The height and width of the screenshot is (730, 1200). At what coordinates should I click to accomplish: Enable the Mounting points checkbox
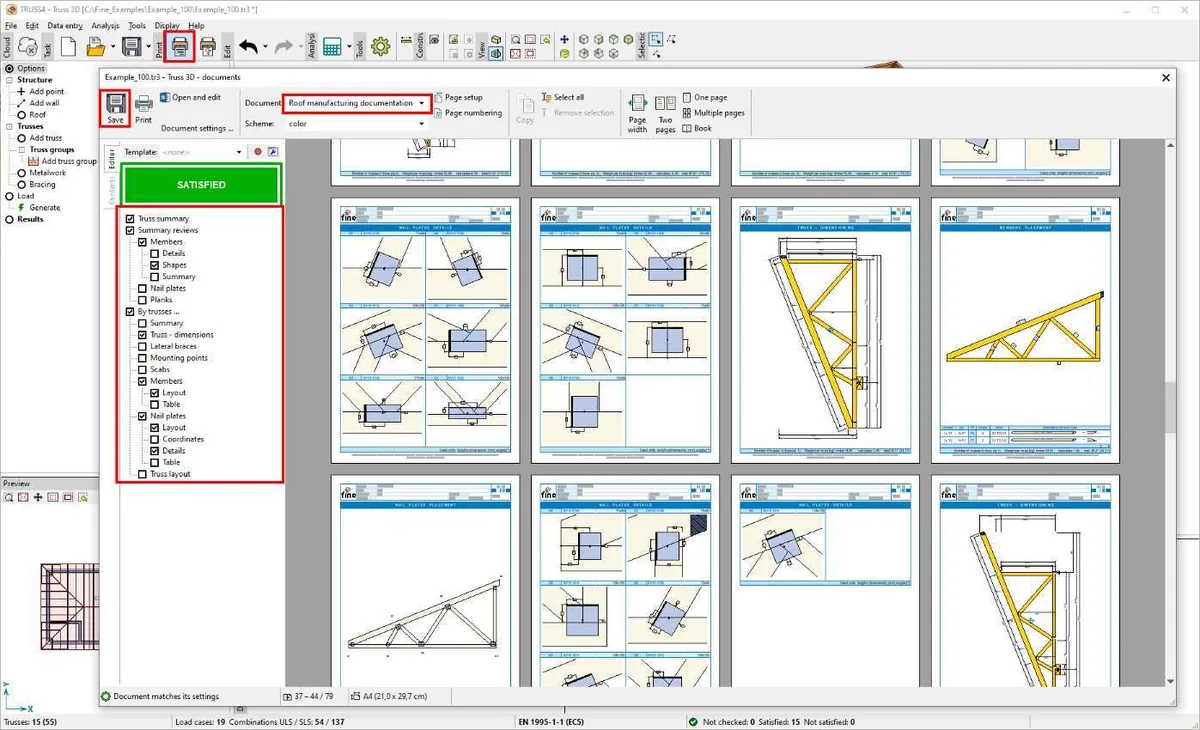[142, 358]
